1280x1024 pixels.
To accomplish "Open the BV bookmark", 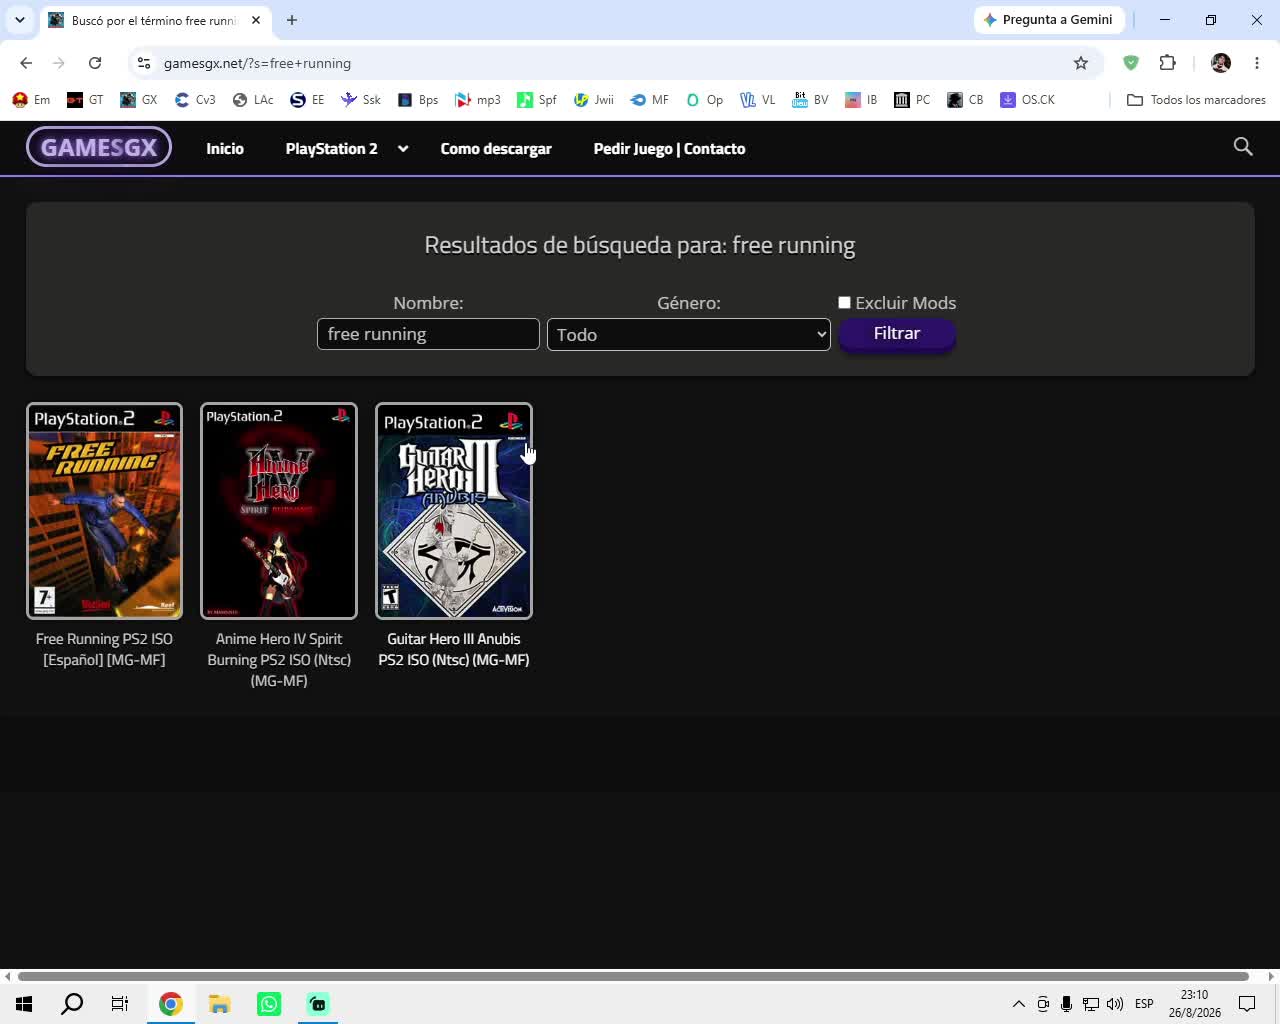I will [x=810, y=100].
